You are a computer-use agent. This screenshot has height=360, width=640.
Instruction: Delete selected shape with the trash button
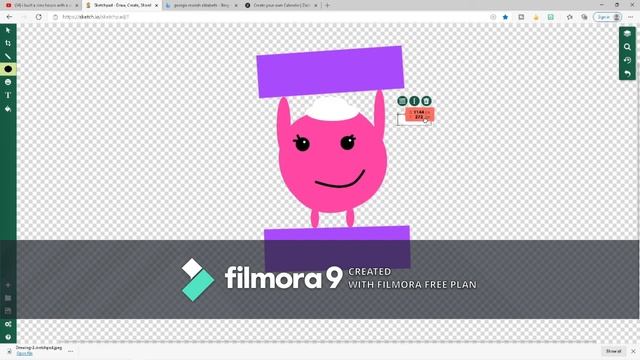426,101
